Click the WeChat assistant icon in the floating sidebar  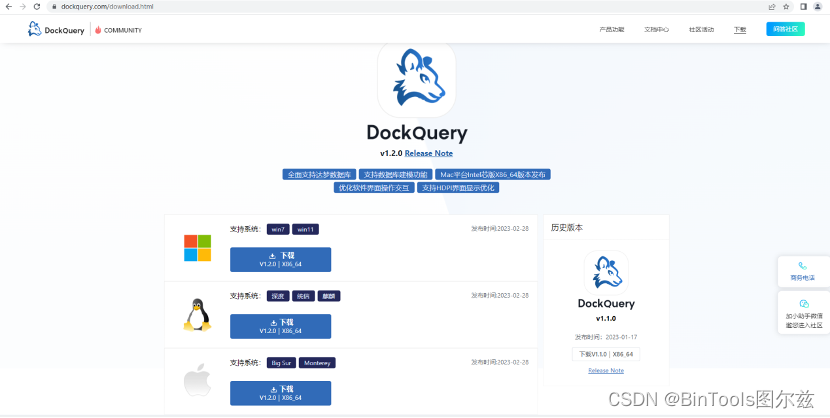[x=804, y=304]
